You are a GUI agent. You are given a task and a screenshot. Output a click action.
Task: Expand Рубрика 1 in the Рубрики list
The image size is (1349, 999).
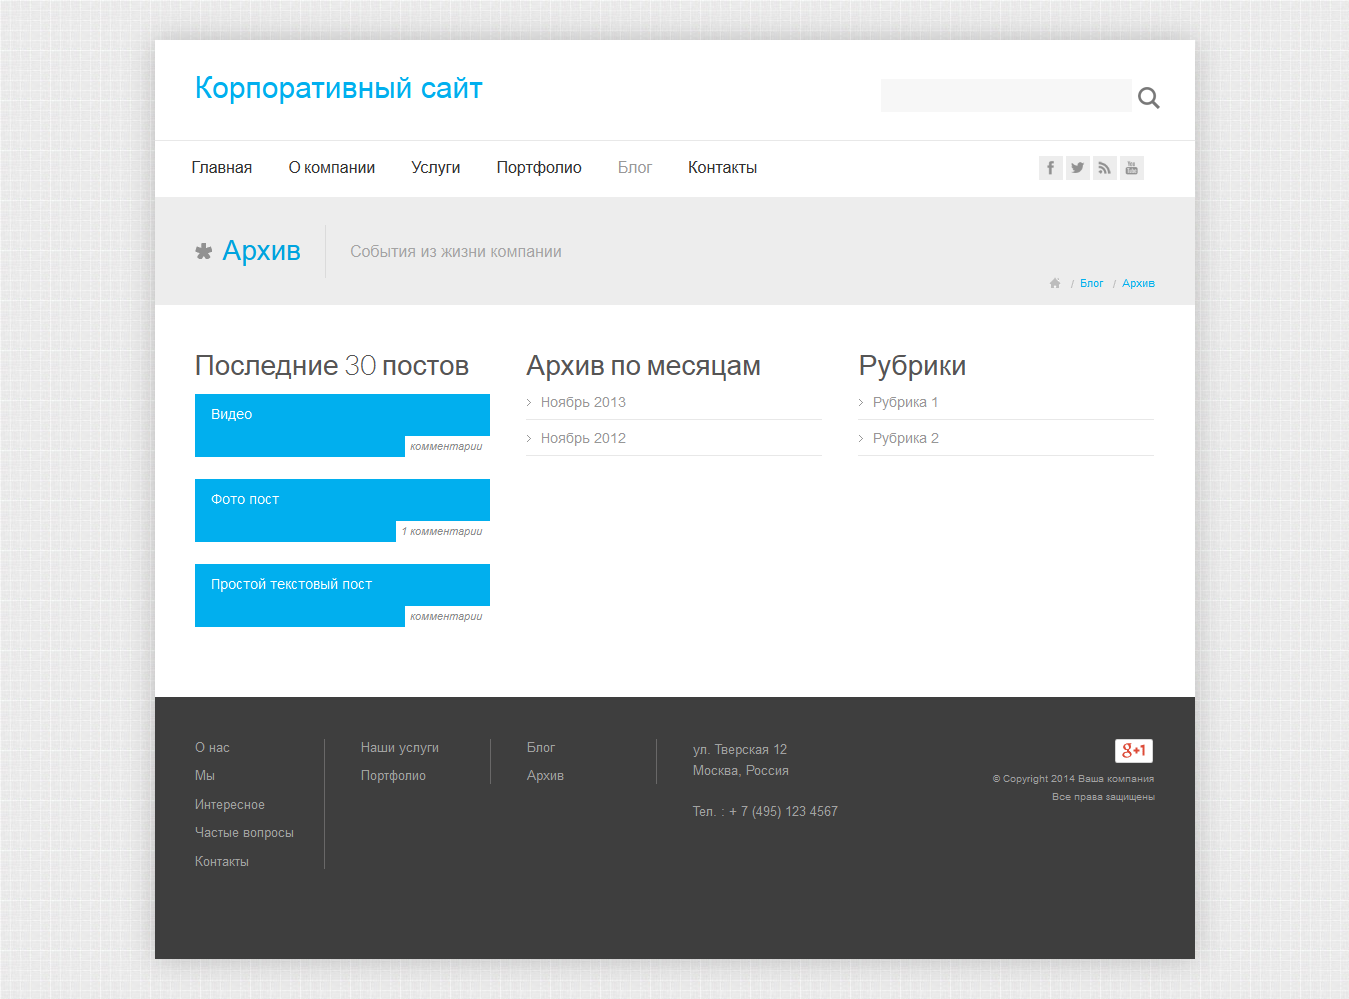pyautogui.click(x=903, y=402)
